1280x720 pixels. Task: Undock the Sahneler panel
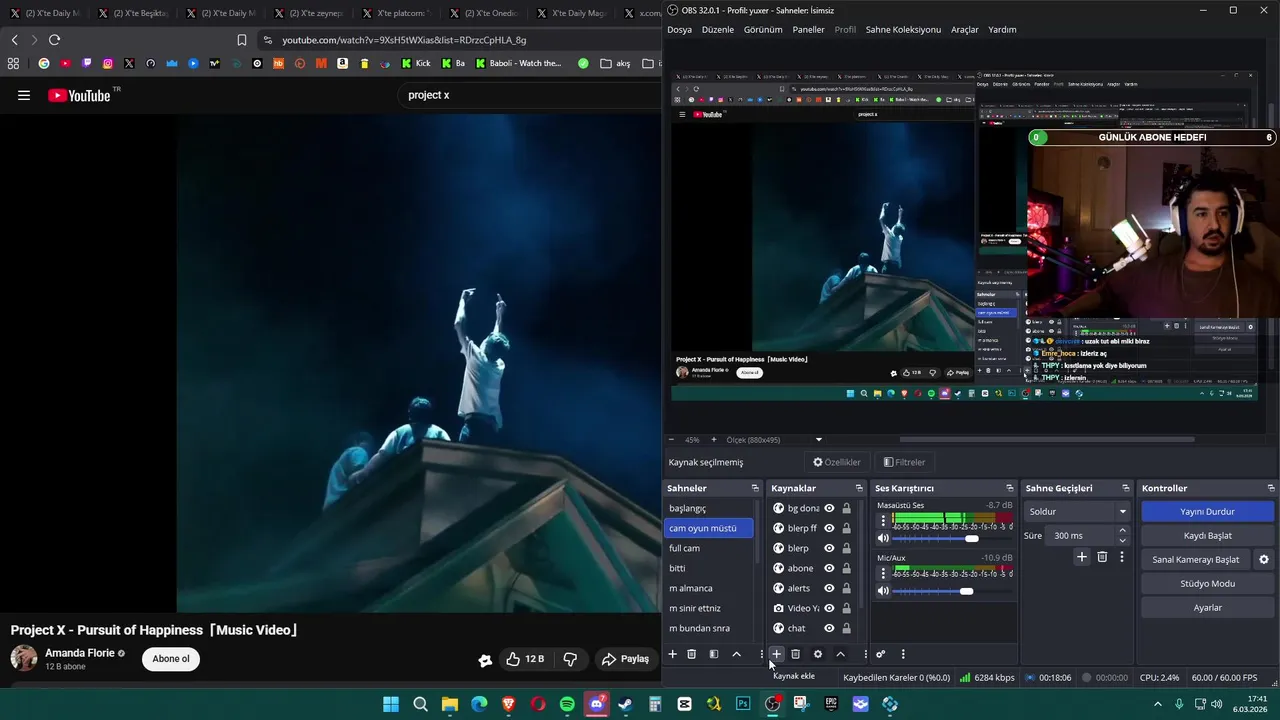click(755, 488)
